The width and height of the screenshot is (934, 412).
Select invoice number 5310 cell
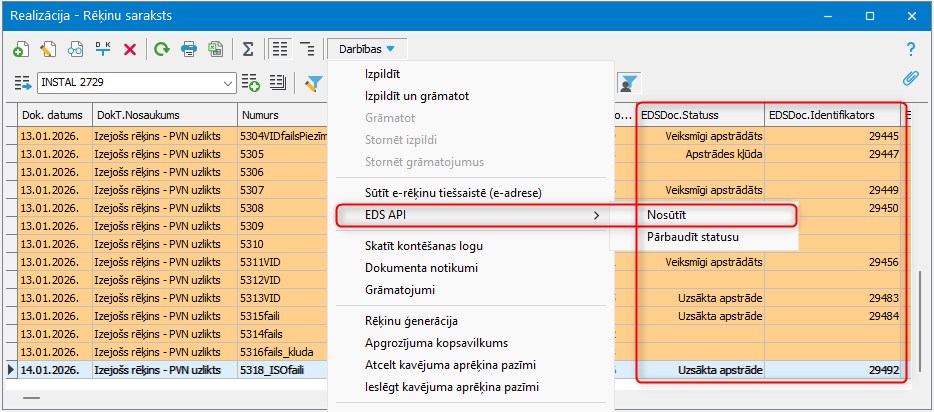[282, 244]
